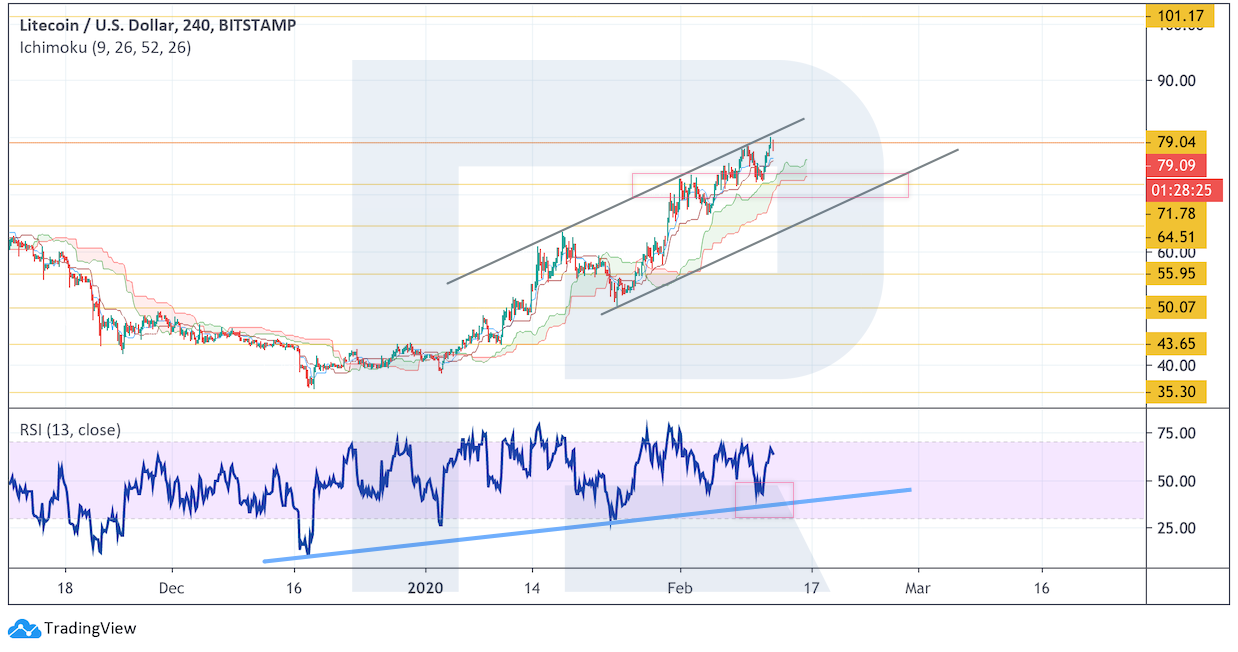Click the 50.07 price level label
The width and height of the screenshot is (1238, 652).
[1175, 306]
